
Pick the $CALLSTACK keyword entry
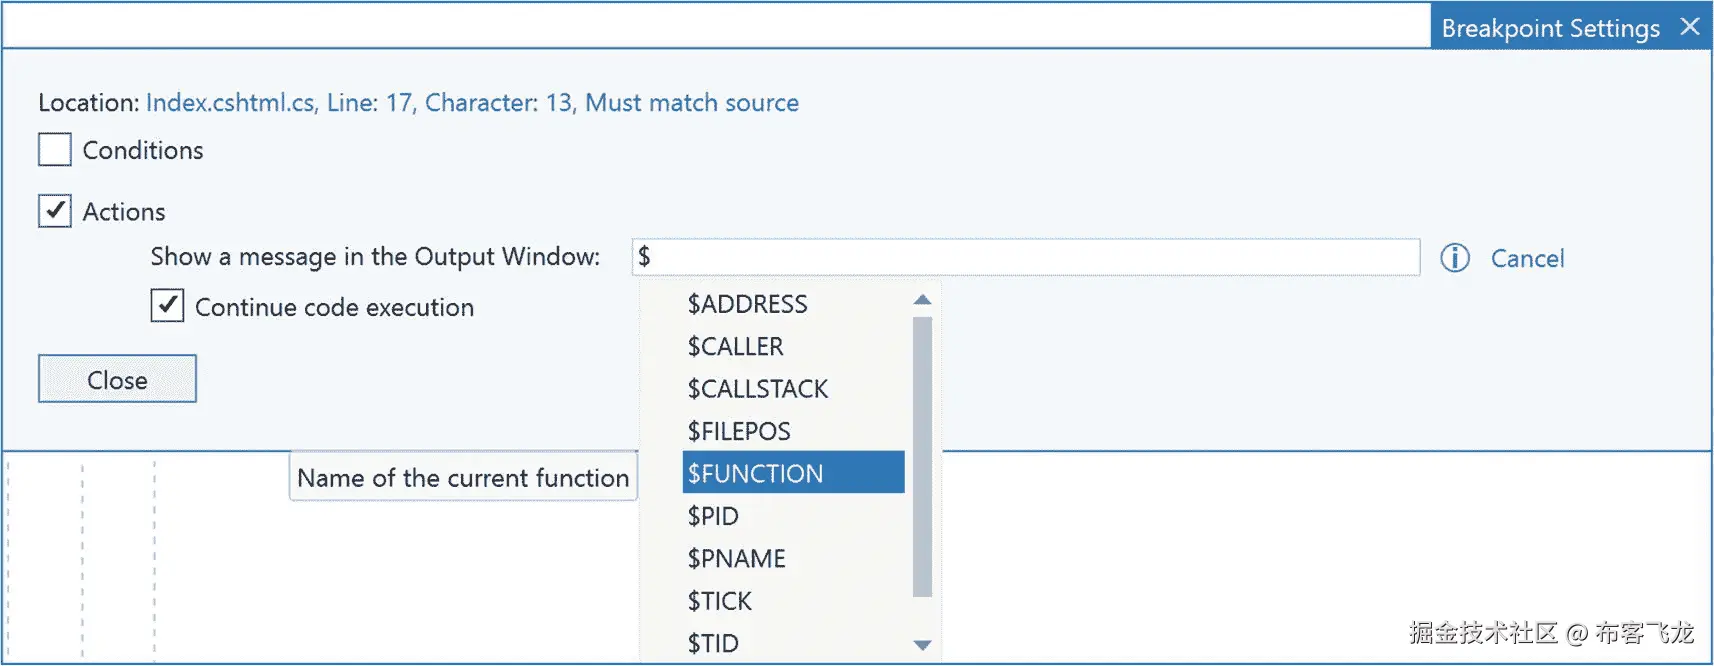[x=757, y=389]
